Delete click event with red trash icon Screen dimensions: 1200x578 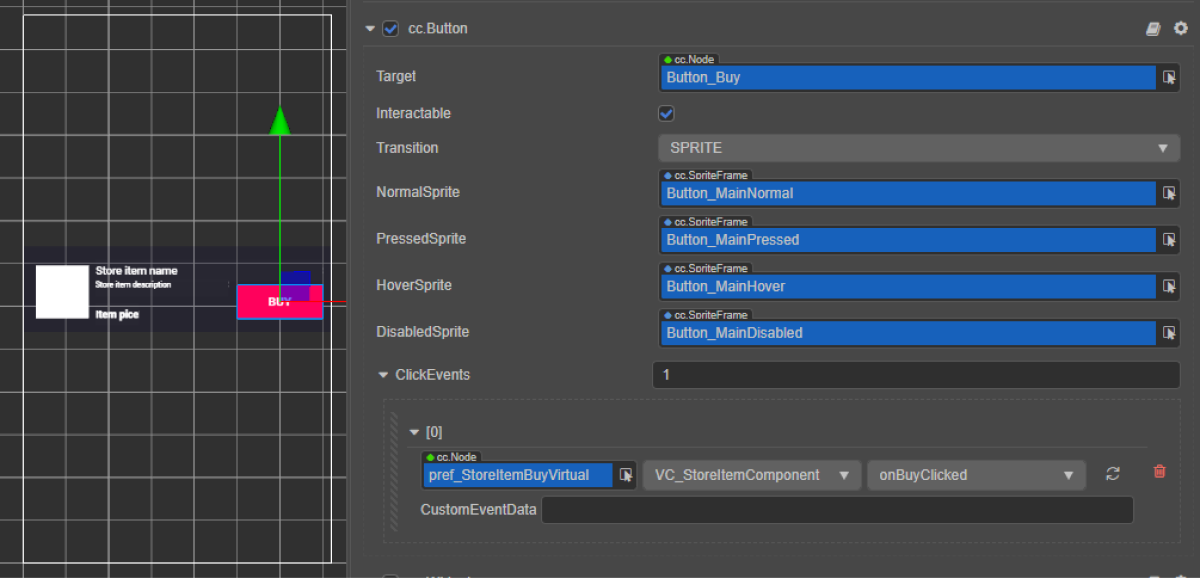pyautogui.click(x=1159, y=472)
